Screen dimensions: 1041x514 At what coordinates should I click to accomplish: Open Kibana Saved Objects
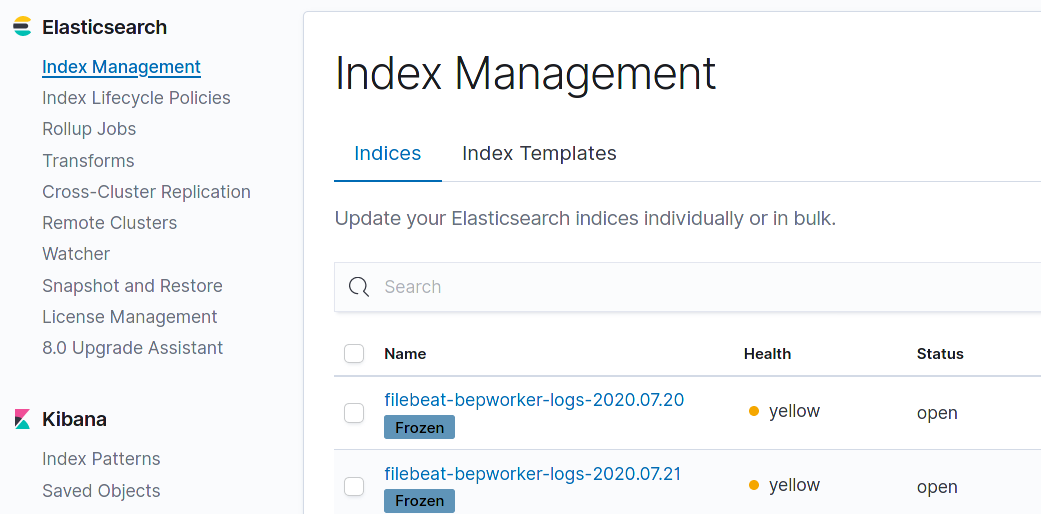(x=101, y=491)
